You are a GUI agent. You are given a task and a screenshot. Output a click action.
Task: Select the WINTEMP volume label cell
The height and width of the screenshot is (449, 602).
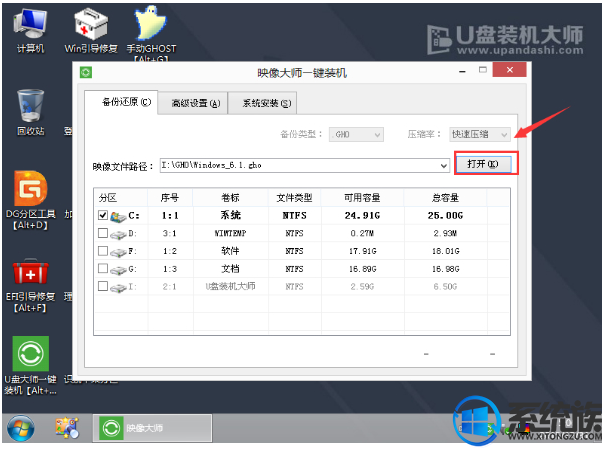pos(230,233)
